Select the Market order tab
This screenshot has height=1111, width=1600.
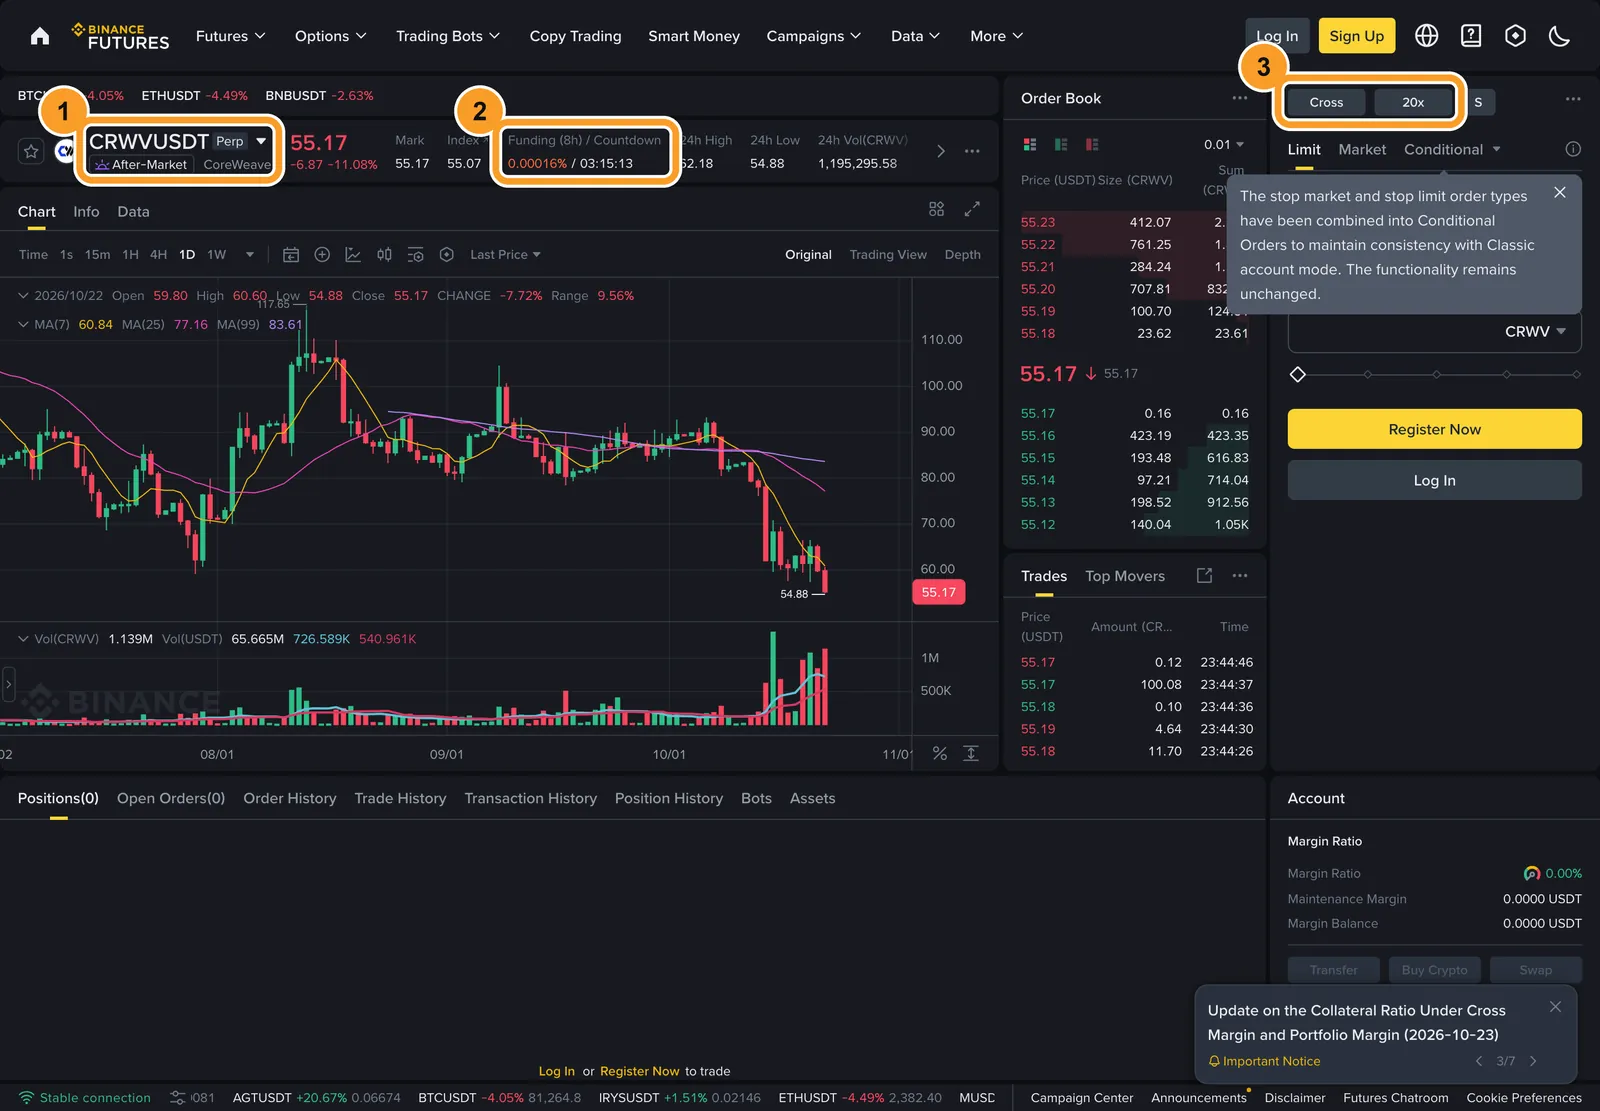[x=1362, y=149]
